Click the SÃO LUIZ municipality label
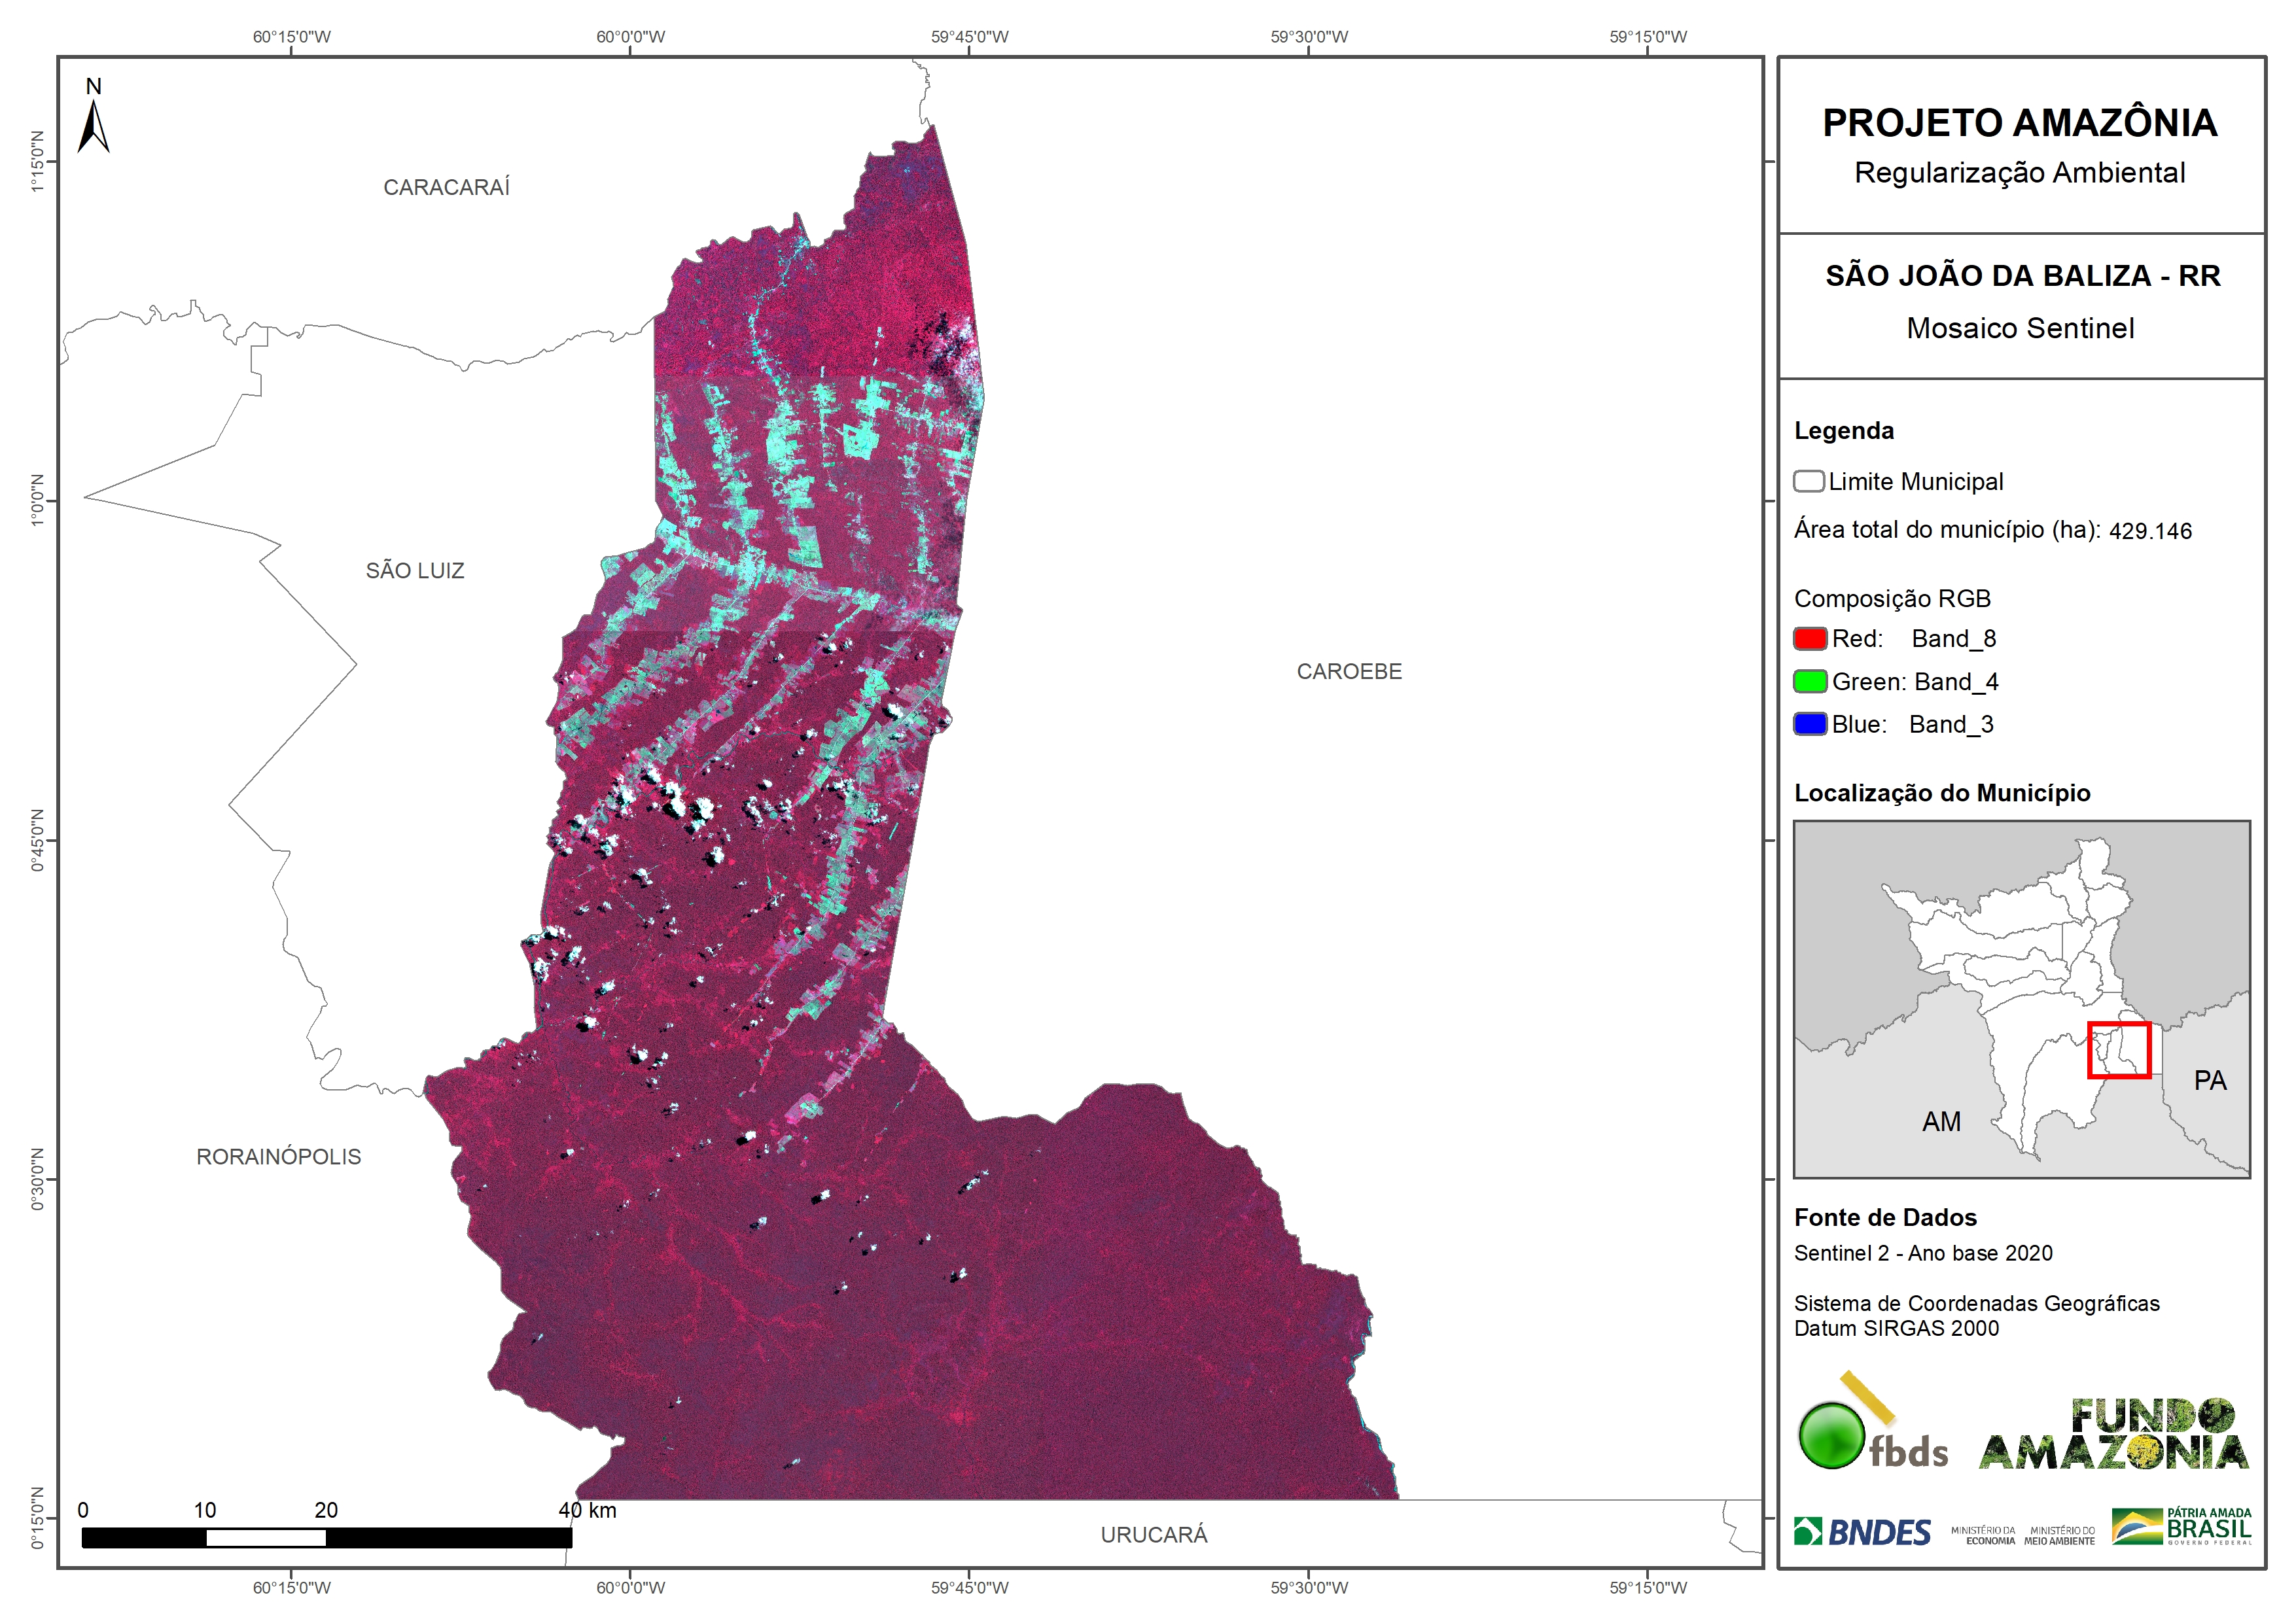This screenshot has height=1623, width=2296. (415, 571)
